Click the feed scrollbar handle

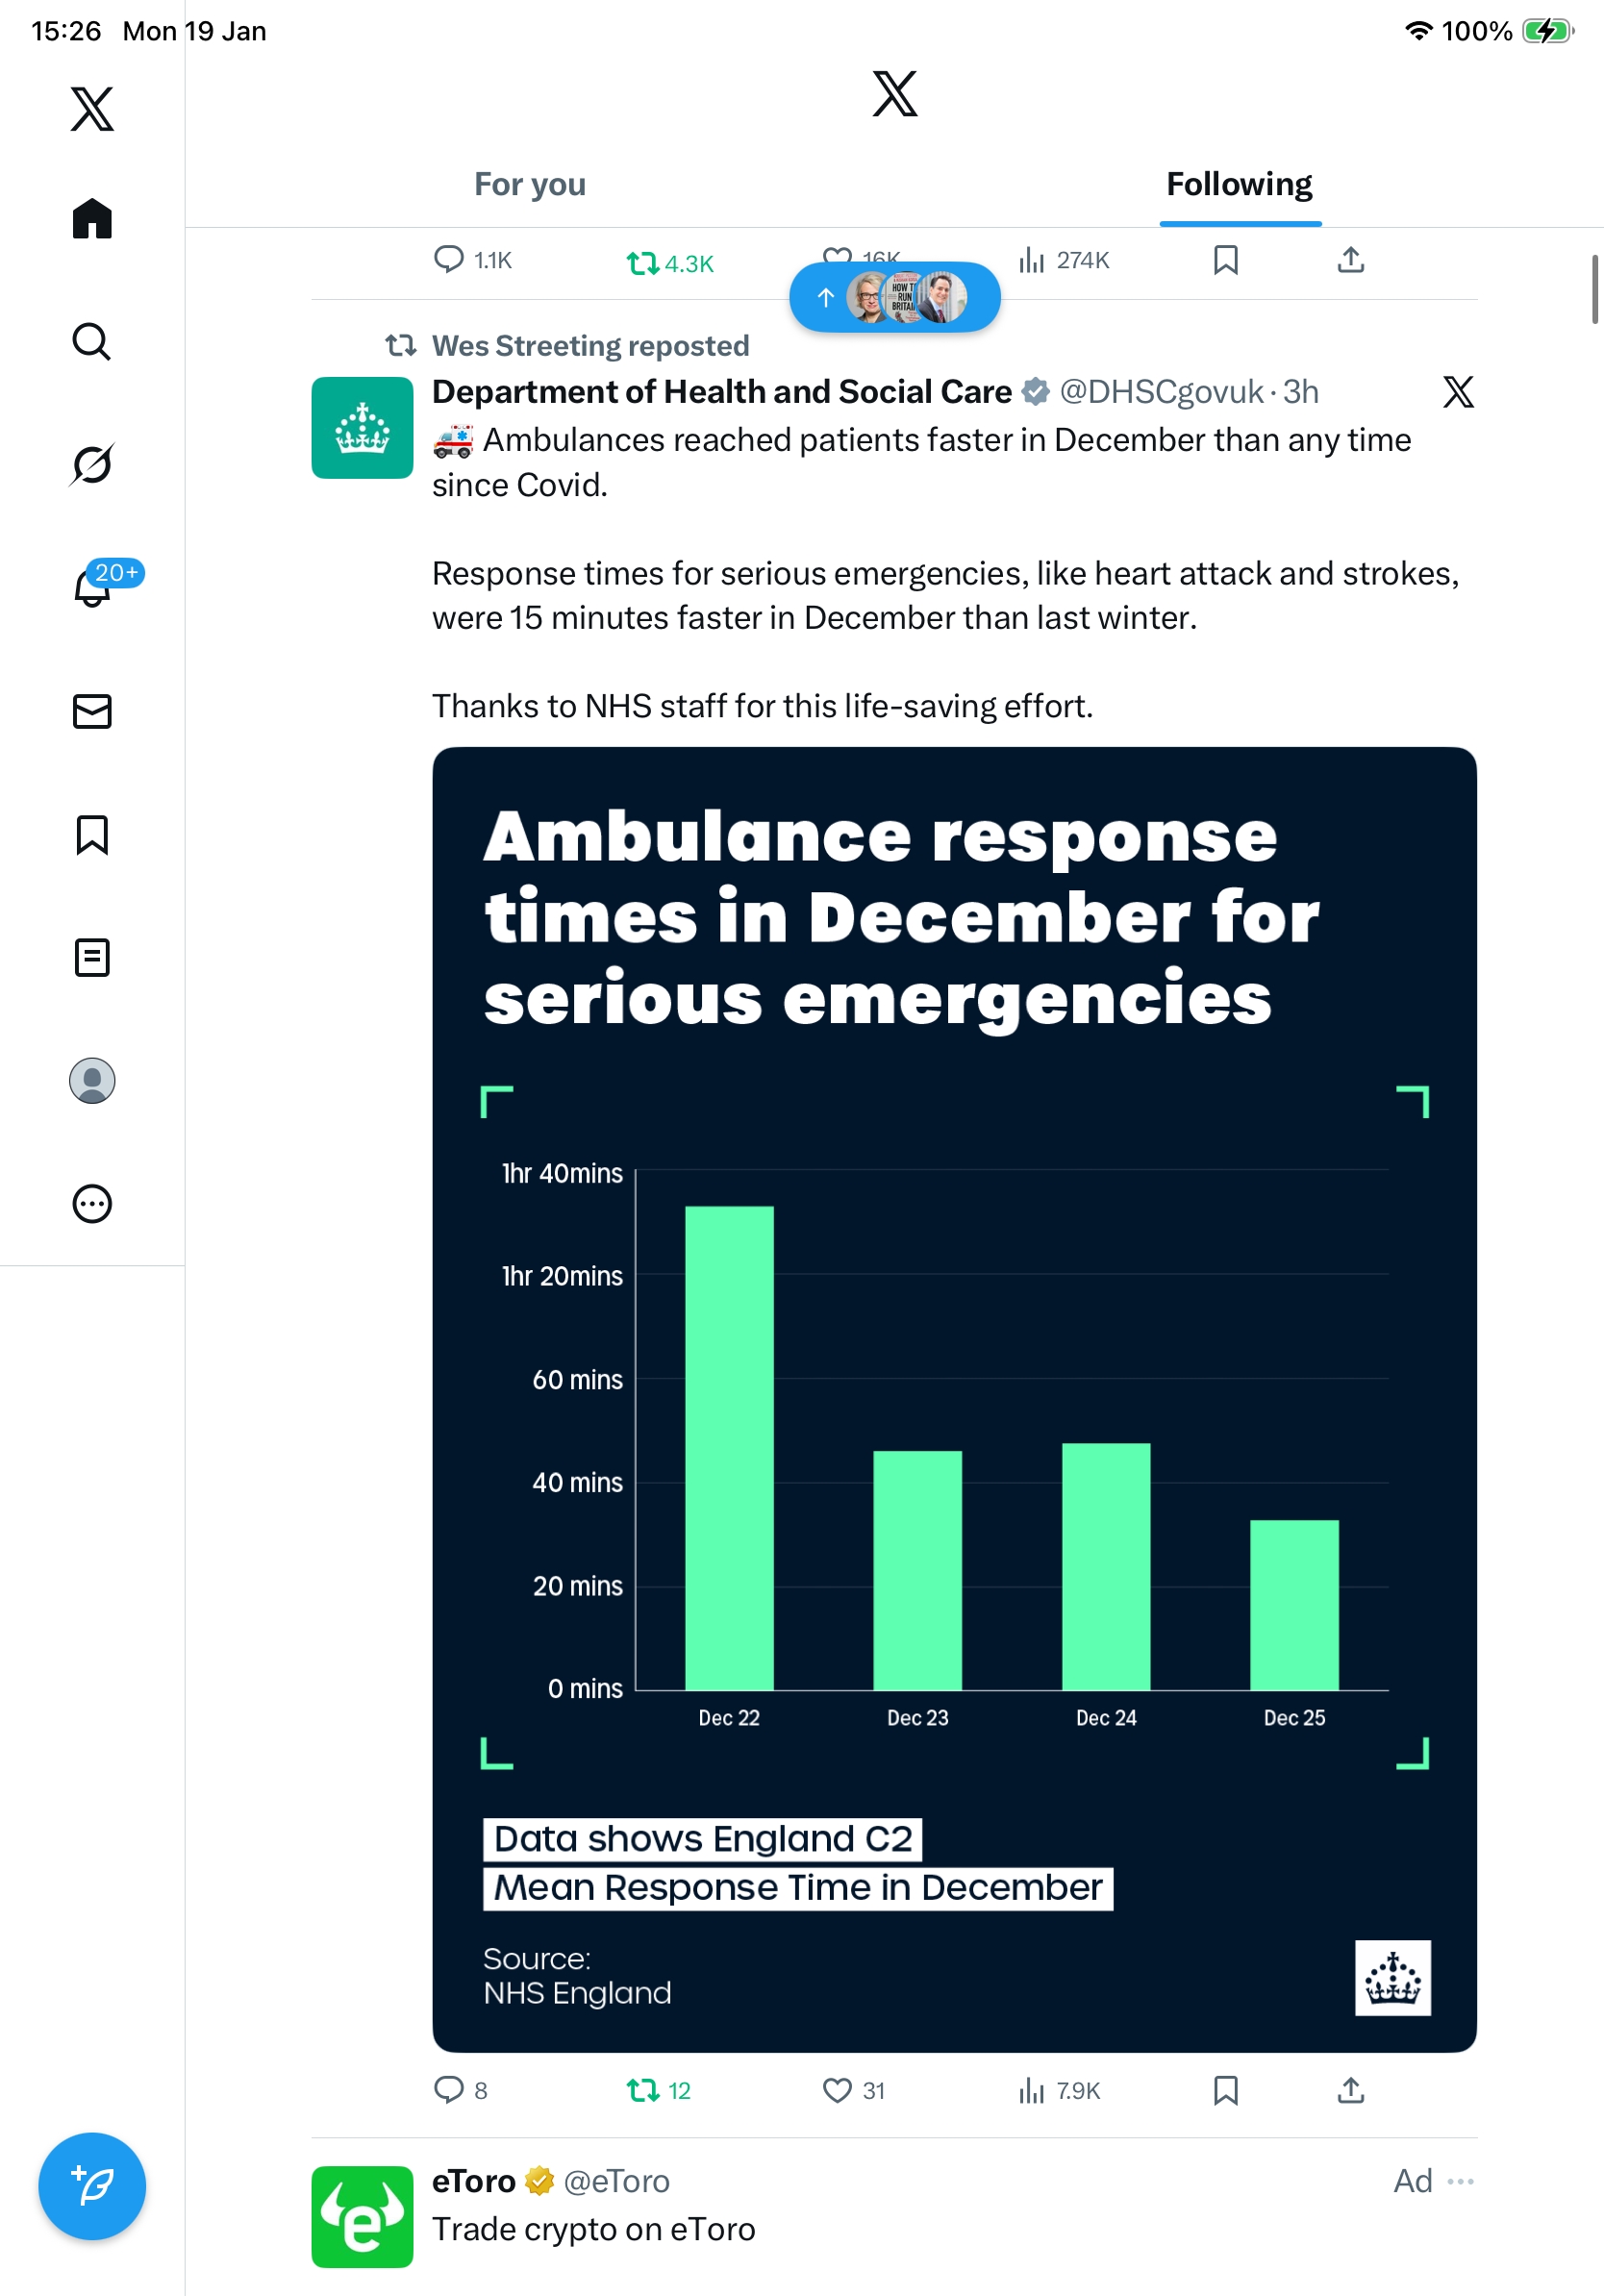[1594, 290]
